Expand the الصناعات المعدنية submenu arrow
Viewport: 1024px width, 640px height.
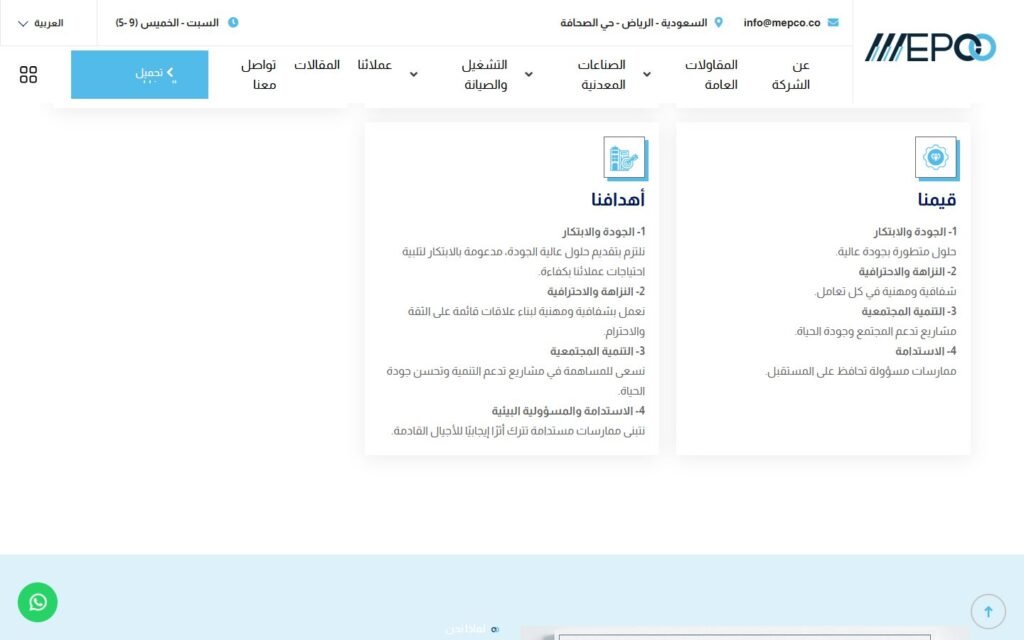pos(529,74)
